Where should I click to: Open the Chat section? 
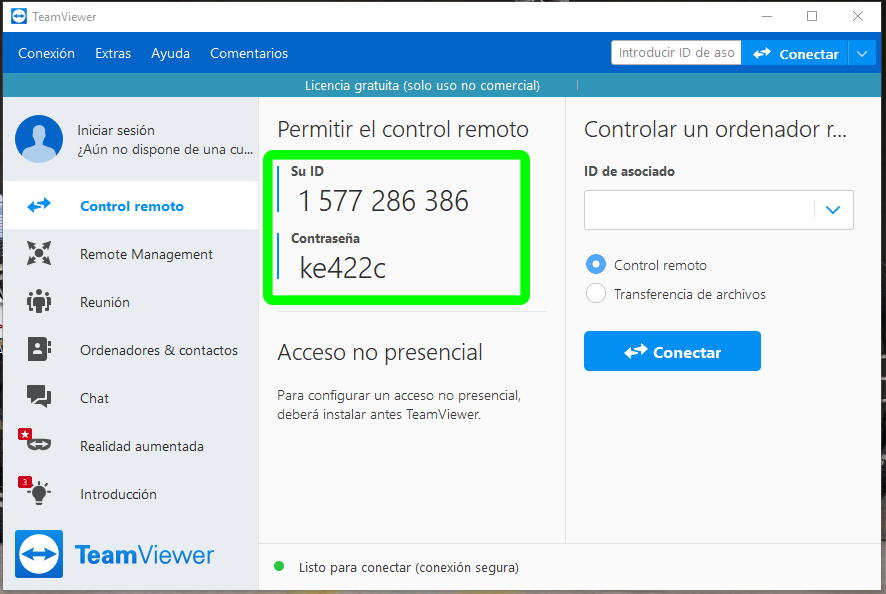(x=131, y=398)
